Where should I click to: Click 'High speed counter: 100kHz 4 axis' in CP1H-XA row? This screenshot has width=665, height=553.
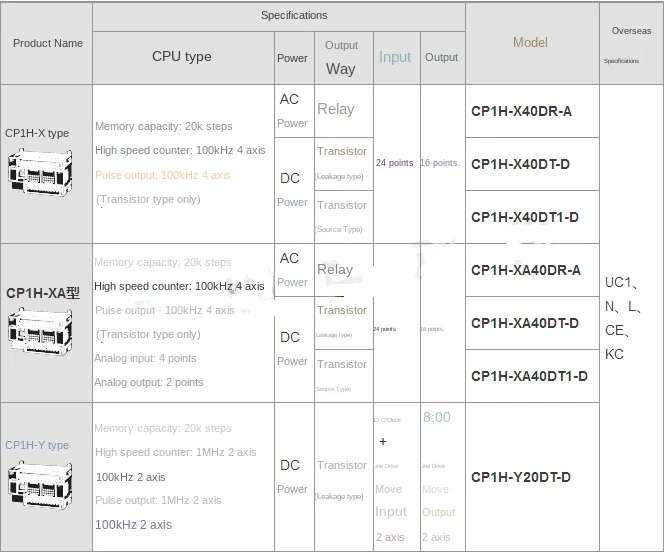pyautogui.click(x=179, y=286)
